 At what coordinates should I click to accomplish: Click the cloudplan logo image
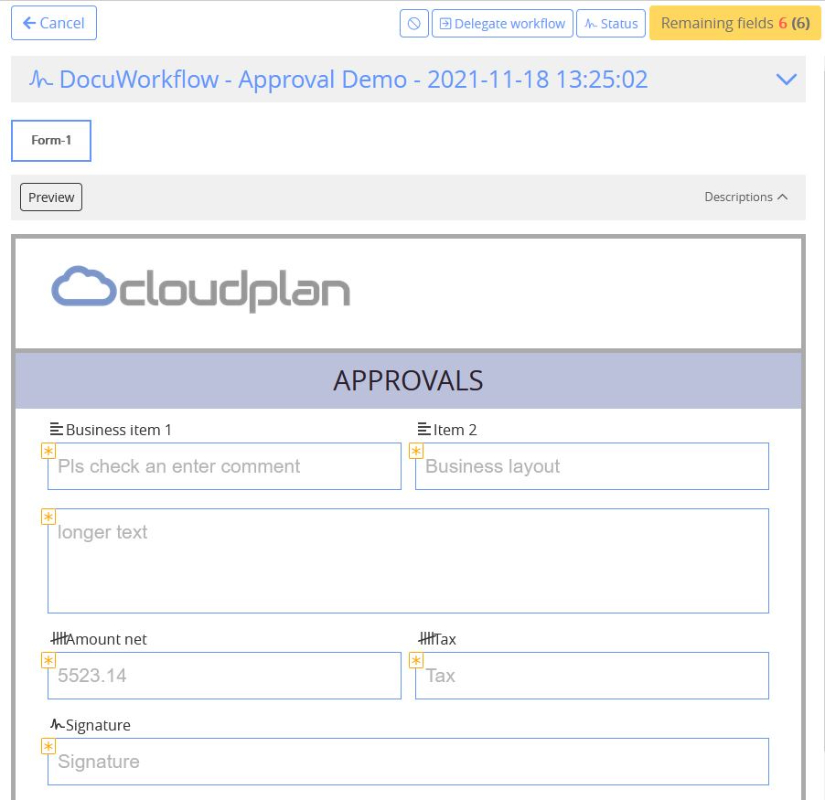coord(200,289)
